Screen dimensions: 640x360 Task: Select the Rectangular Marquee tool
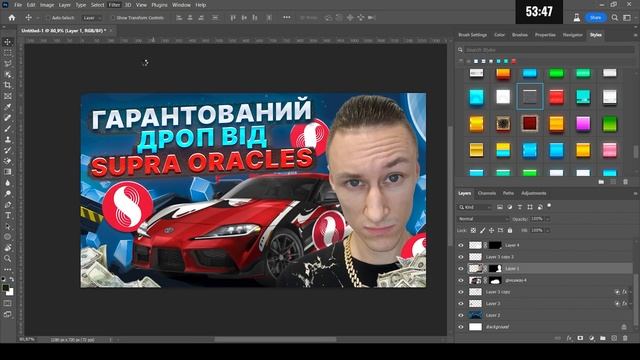coord(8,53)
